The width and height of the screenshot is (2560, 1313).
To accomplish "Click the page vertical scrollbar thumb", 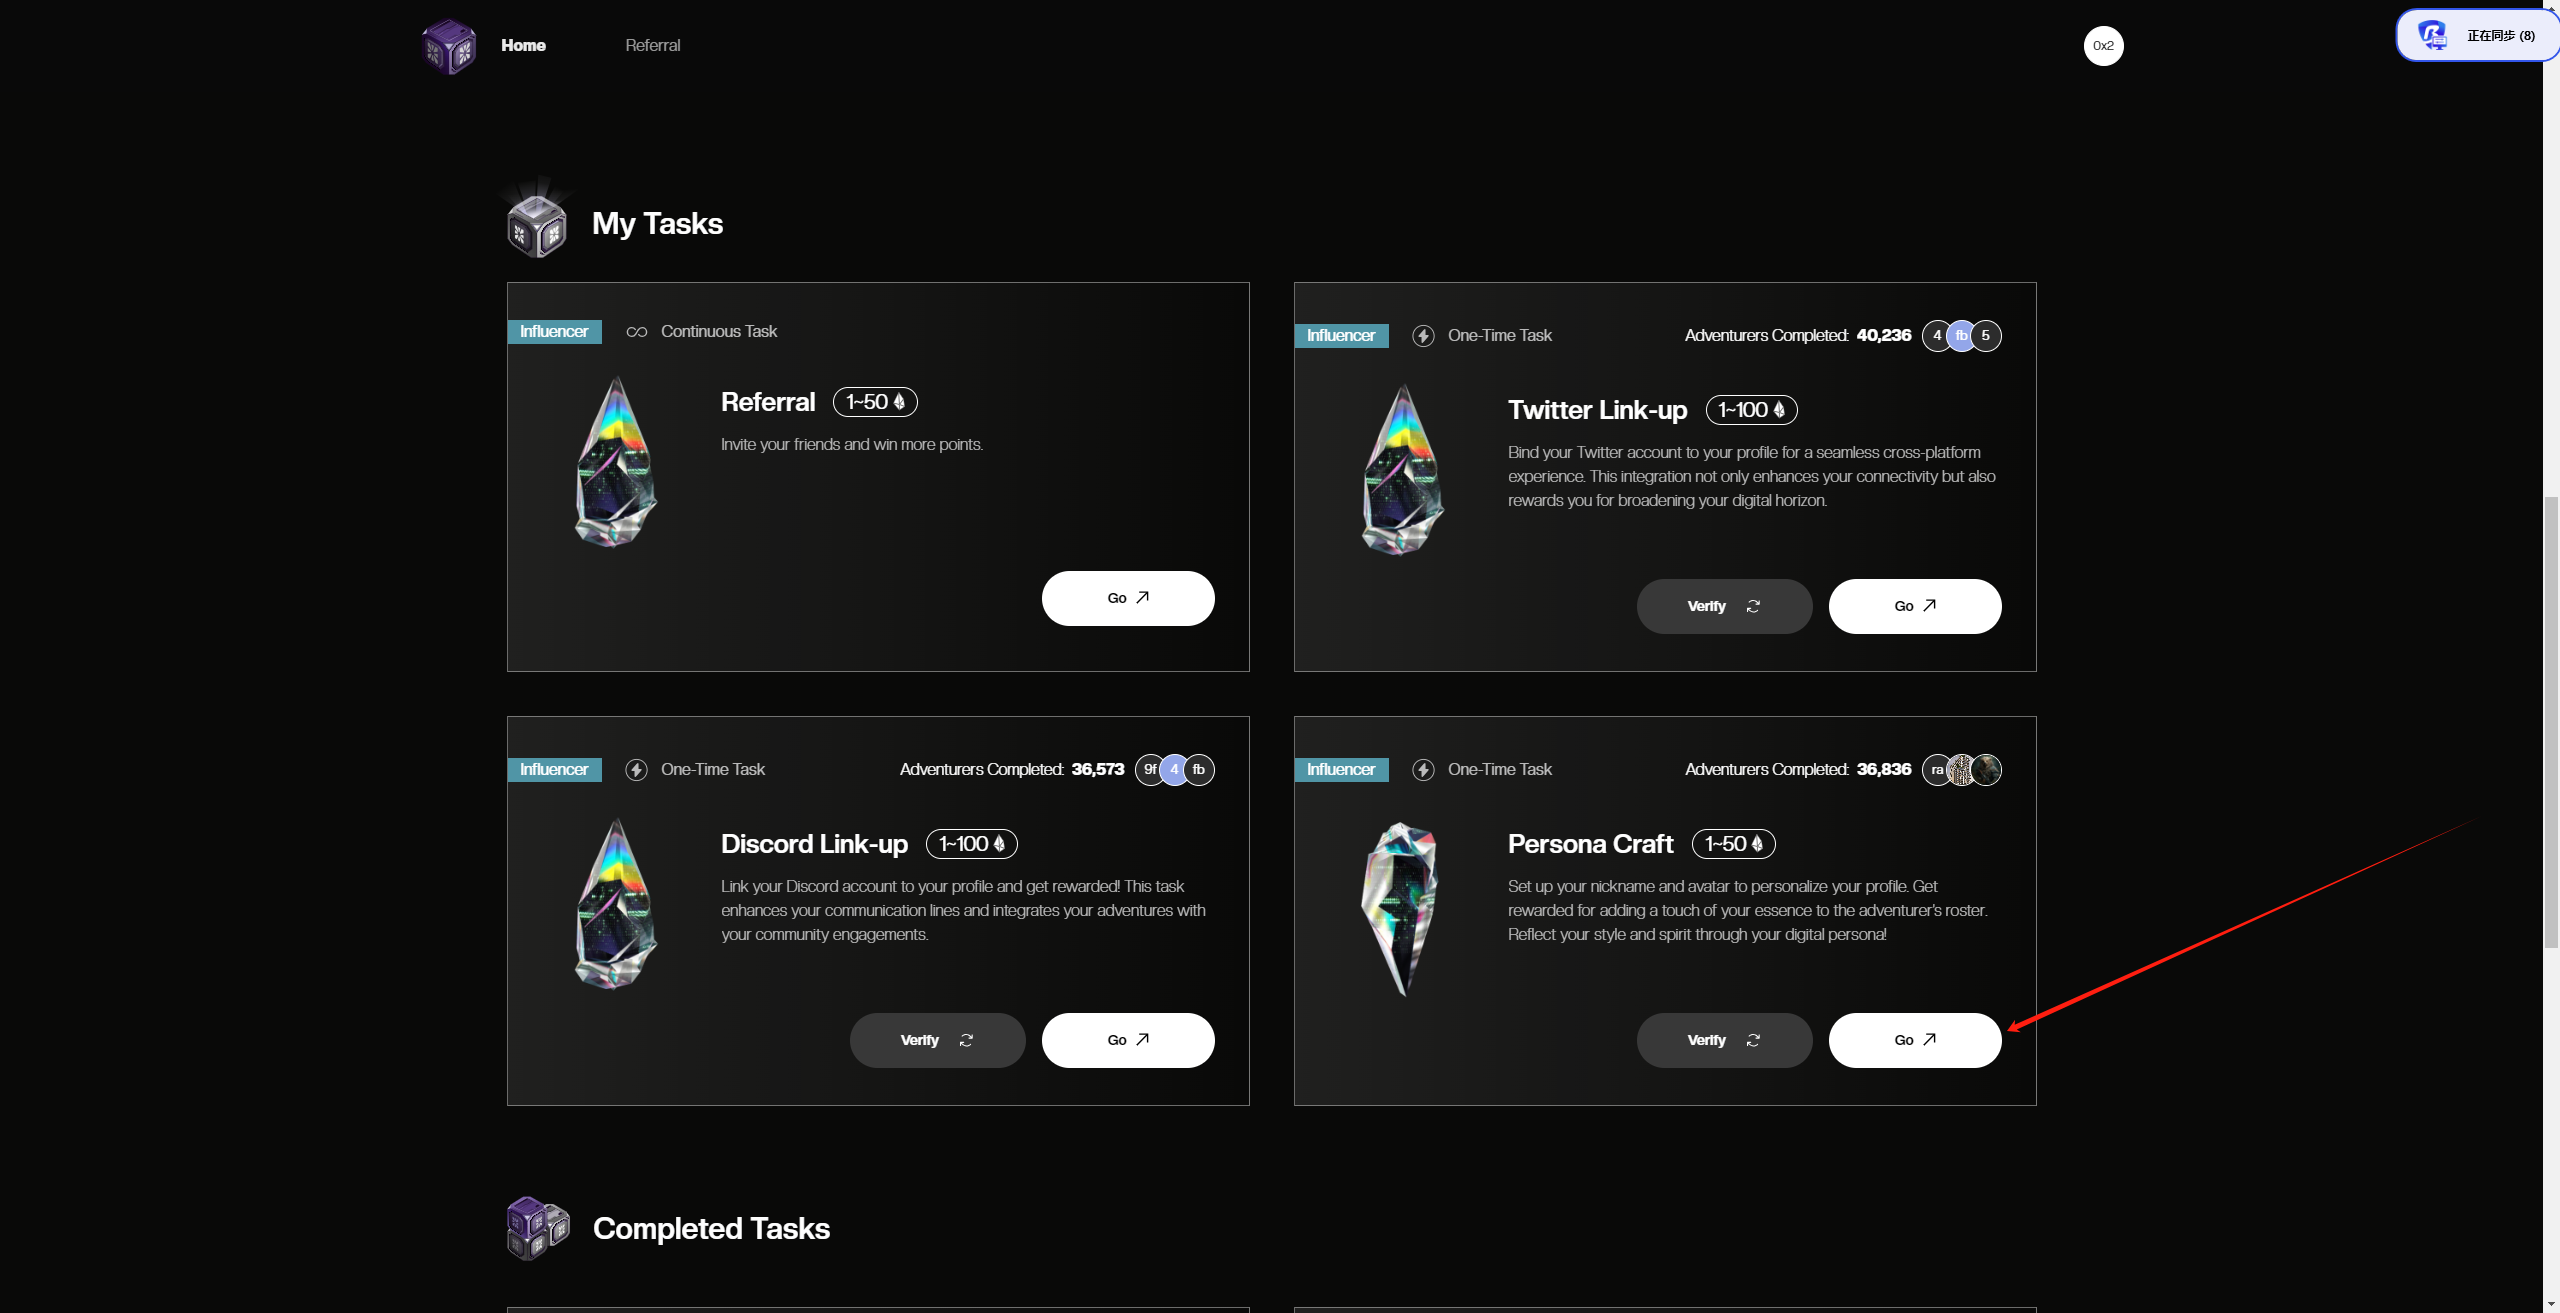I will [2551, 720].
